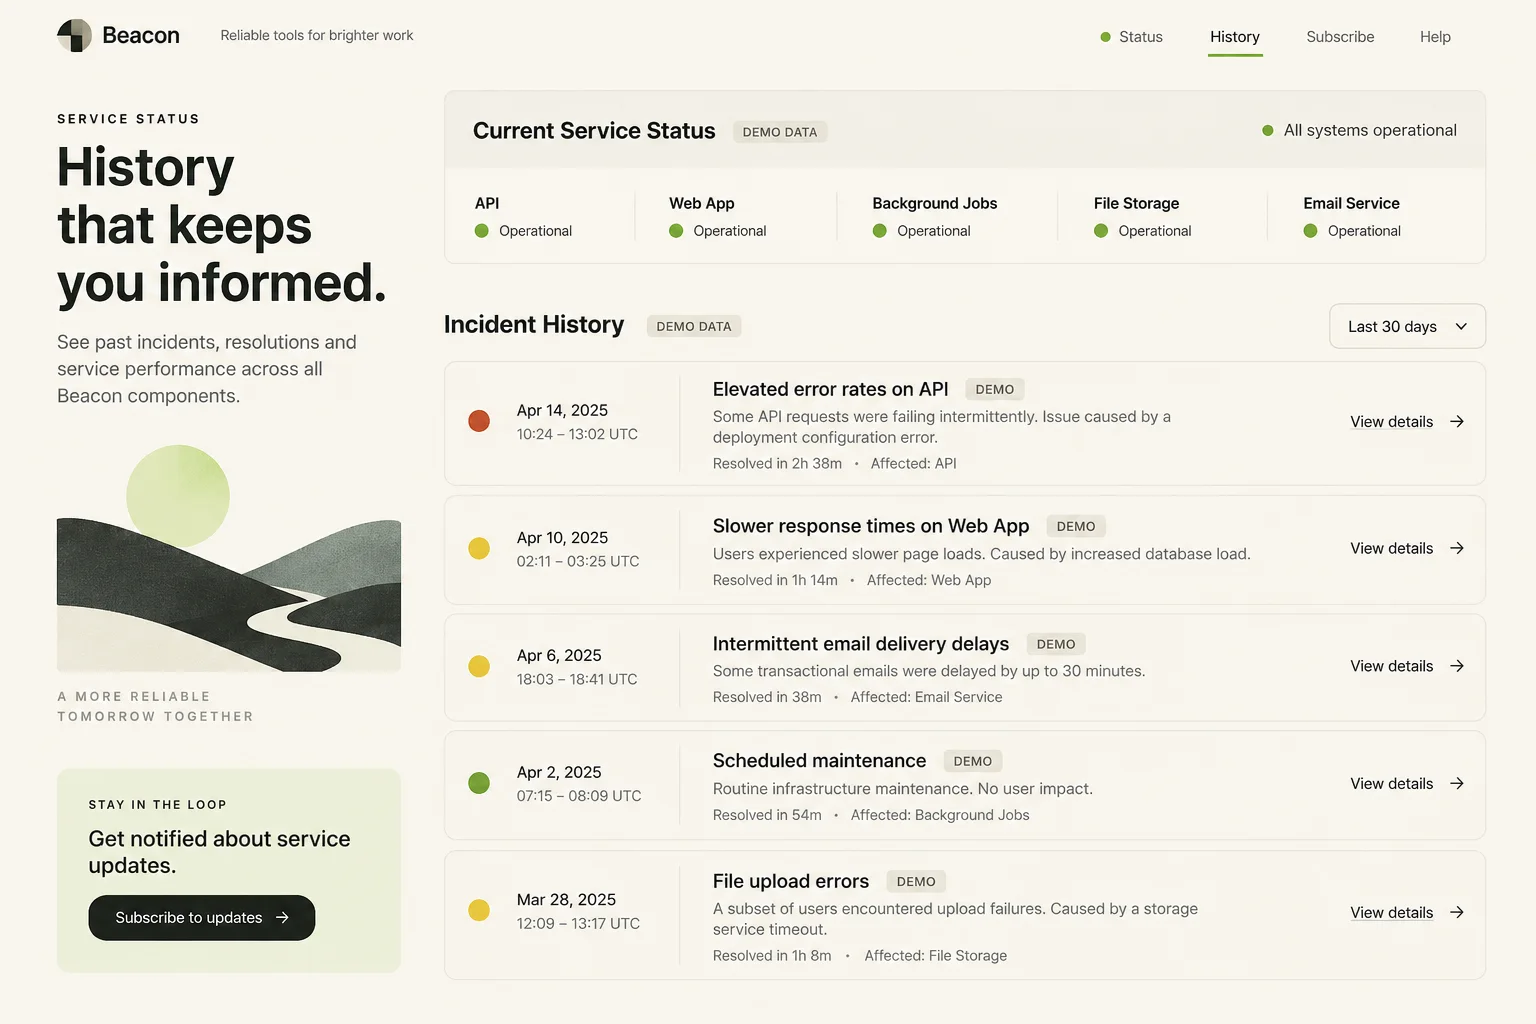Screen dimensions: 1536x1024
Task: Click the API operational status dot
Action: (482, 231)
